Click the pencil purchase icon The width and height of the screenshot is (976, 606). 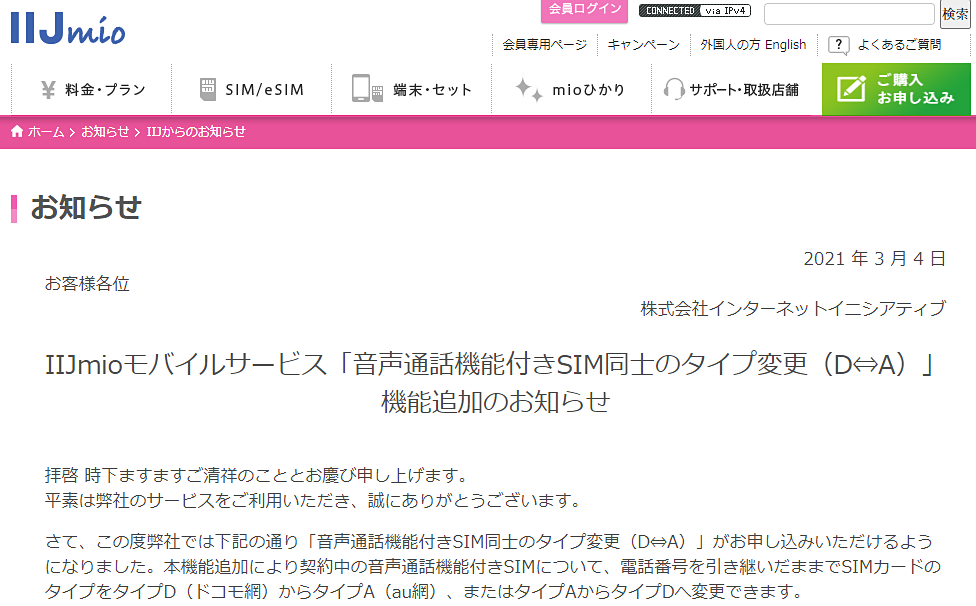coord(851,89)
